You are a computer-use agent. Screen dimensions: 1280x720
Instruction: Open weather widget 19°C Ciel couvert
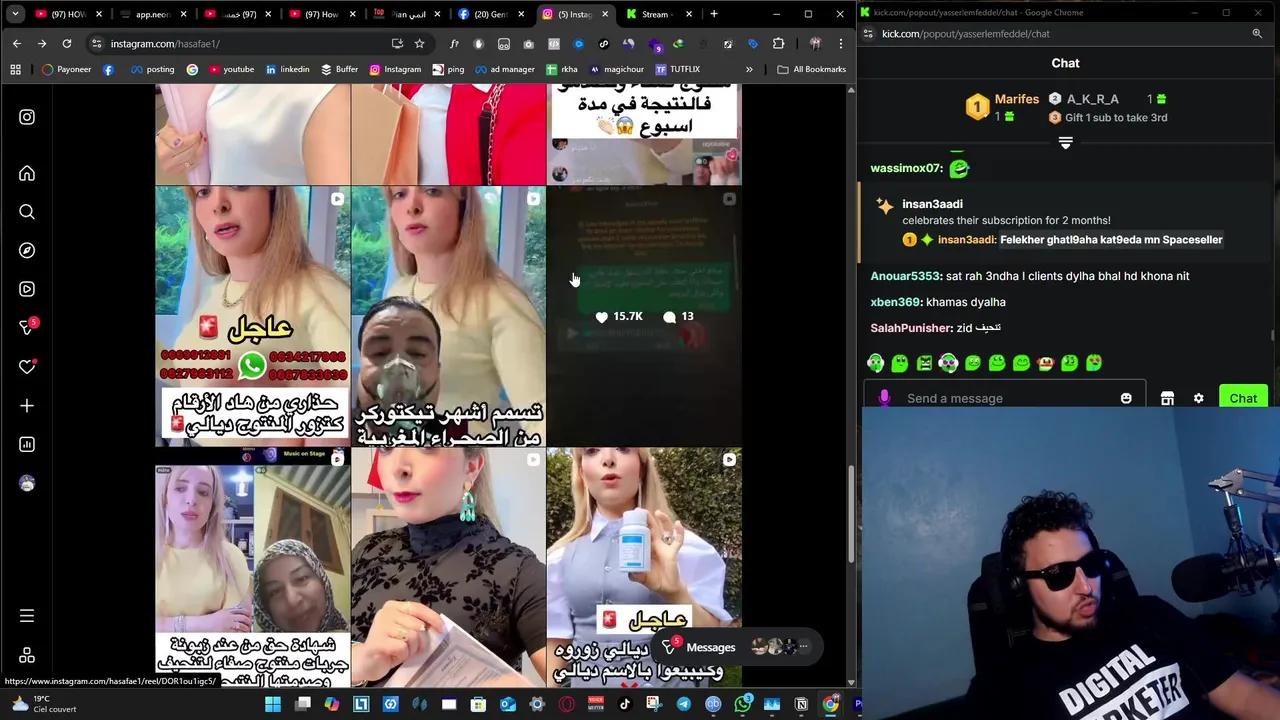pos(44,704)
